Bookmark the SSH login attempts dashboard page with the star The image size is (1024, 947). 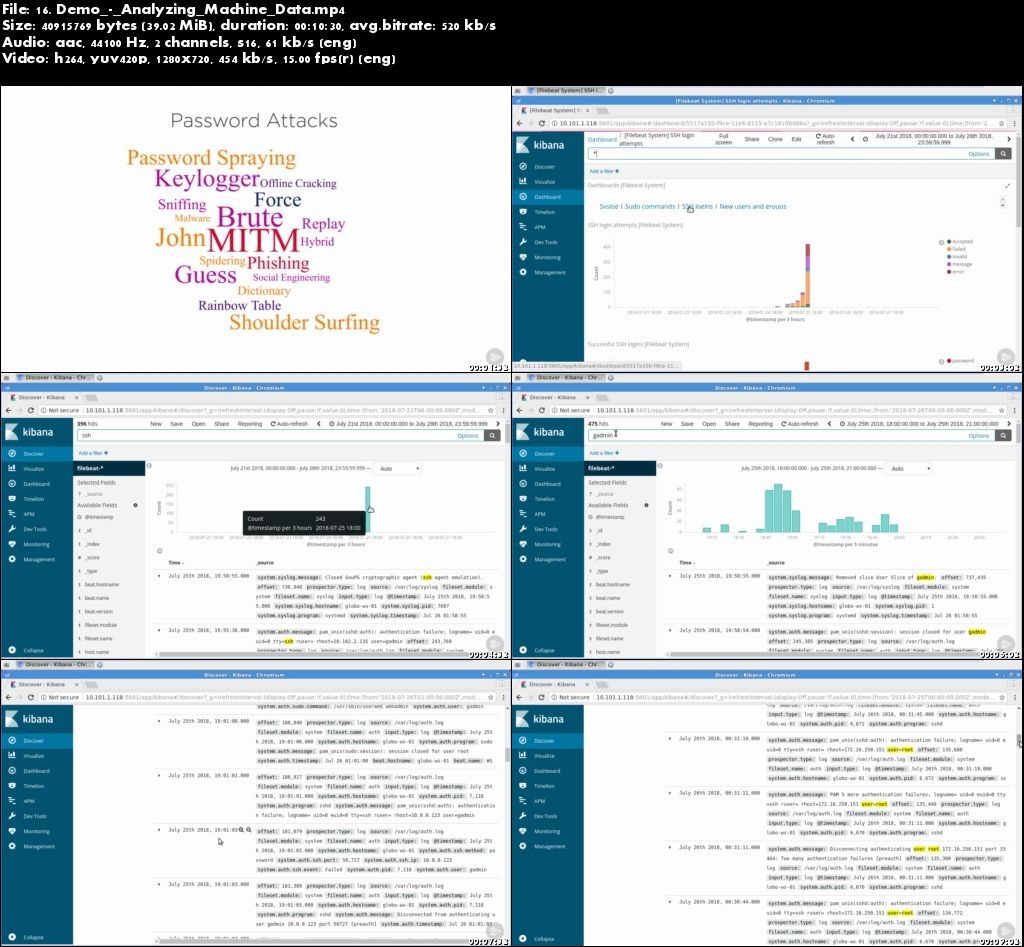[1002, 123]
